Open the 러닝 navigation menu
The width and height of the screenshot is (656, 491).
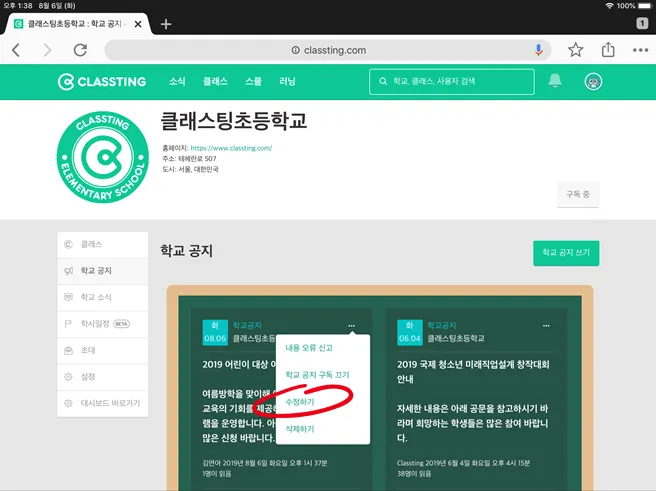(x=287, y=81)
